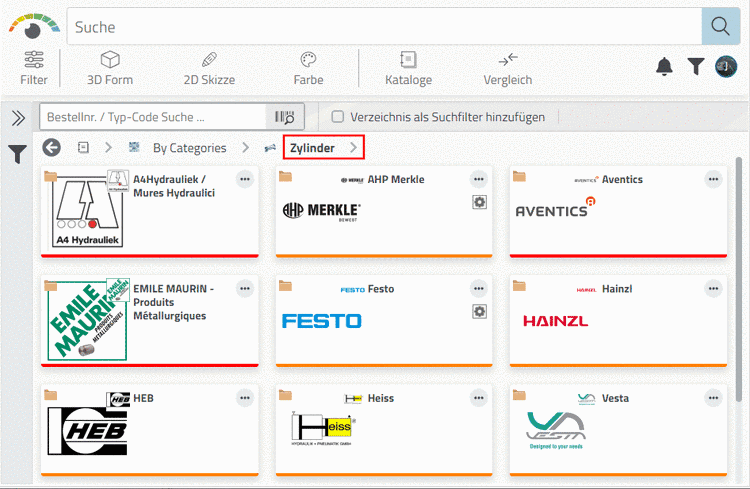Click the search magnifier button
The image size is (750, 489).
tap(721, 26)
